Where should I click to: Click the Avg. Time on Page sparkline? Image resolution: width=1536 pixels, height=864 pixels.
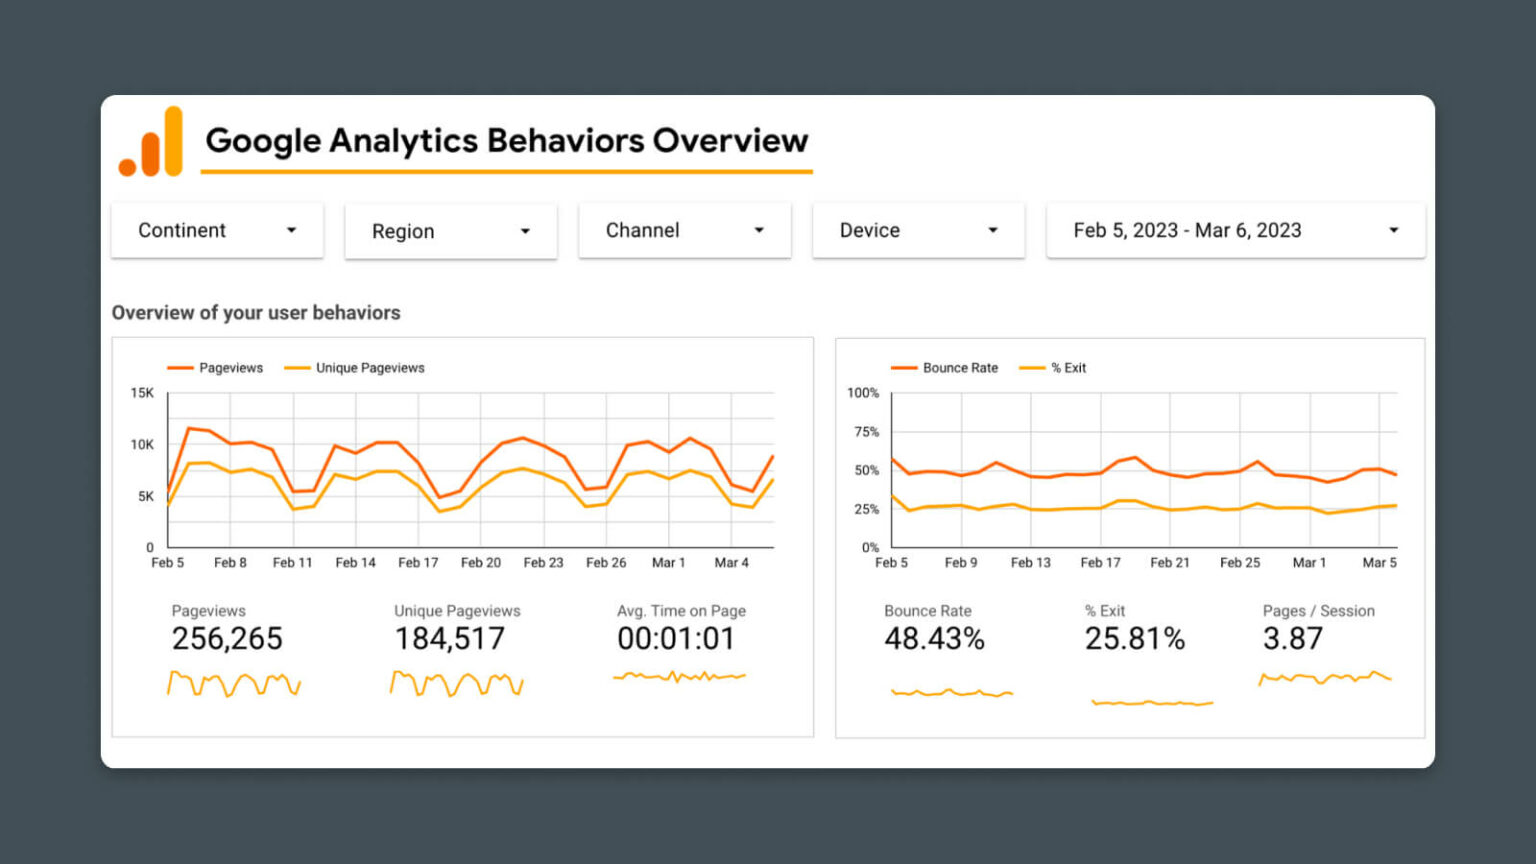point(678,676)
